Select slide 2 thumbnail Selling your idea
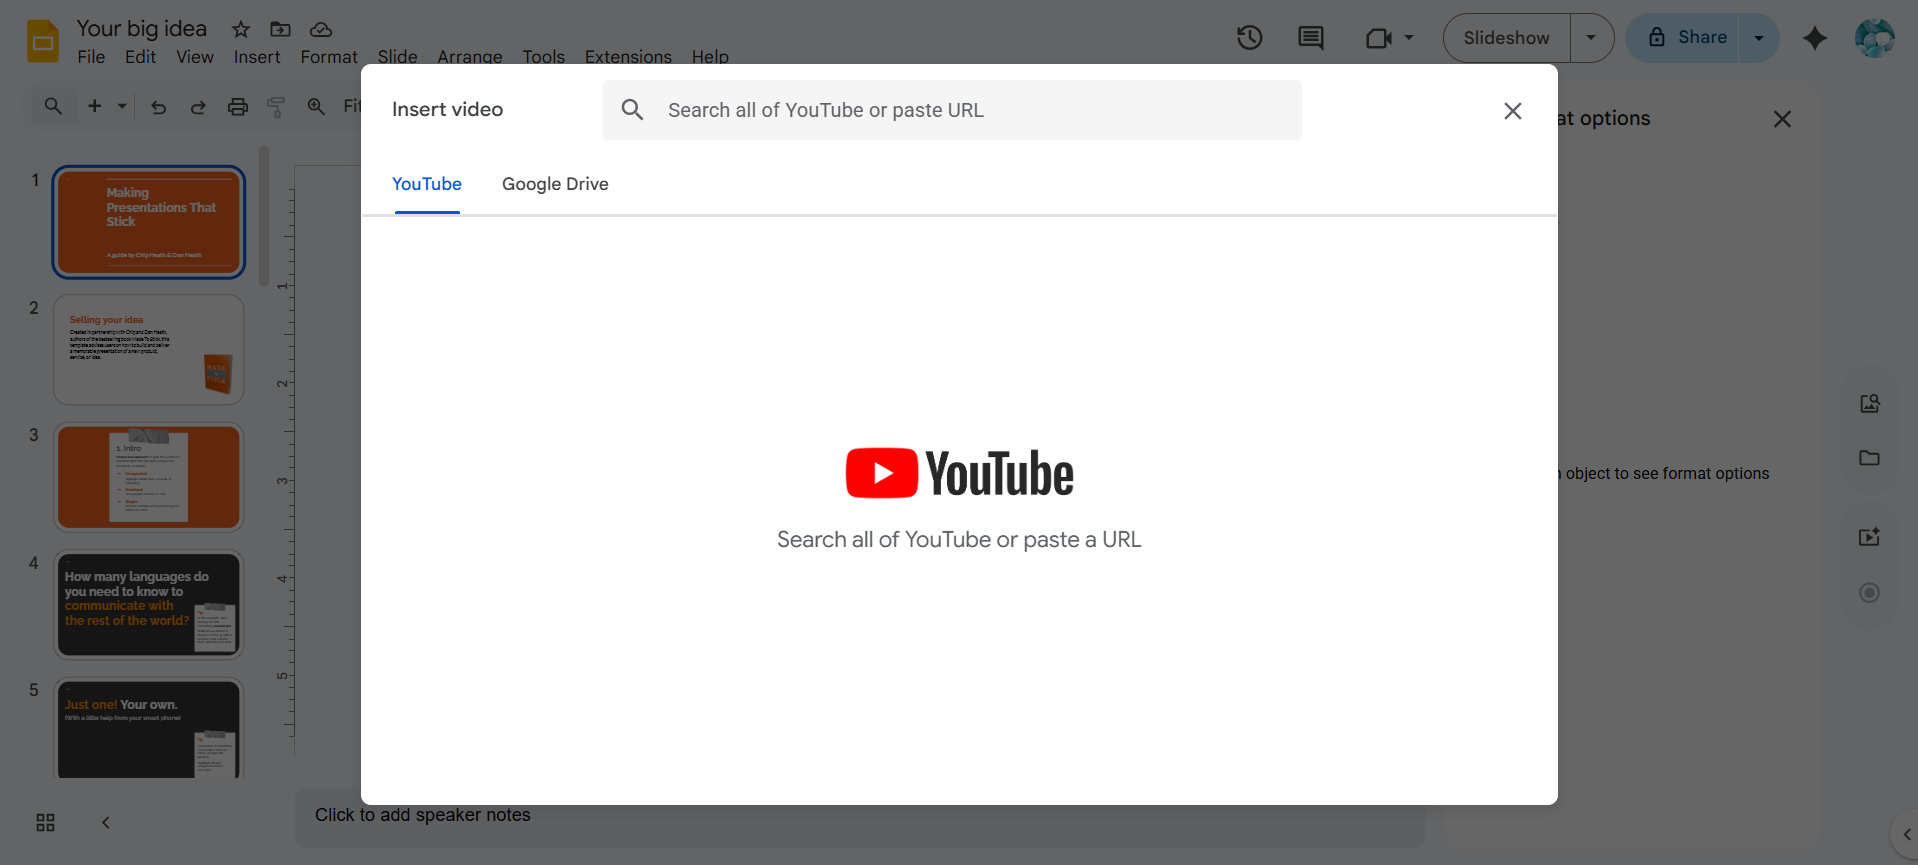 click(148, 349)
